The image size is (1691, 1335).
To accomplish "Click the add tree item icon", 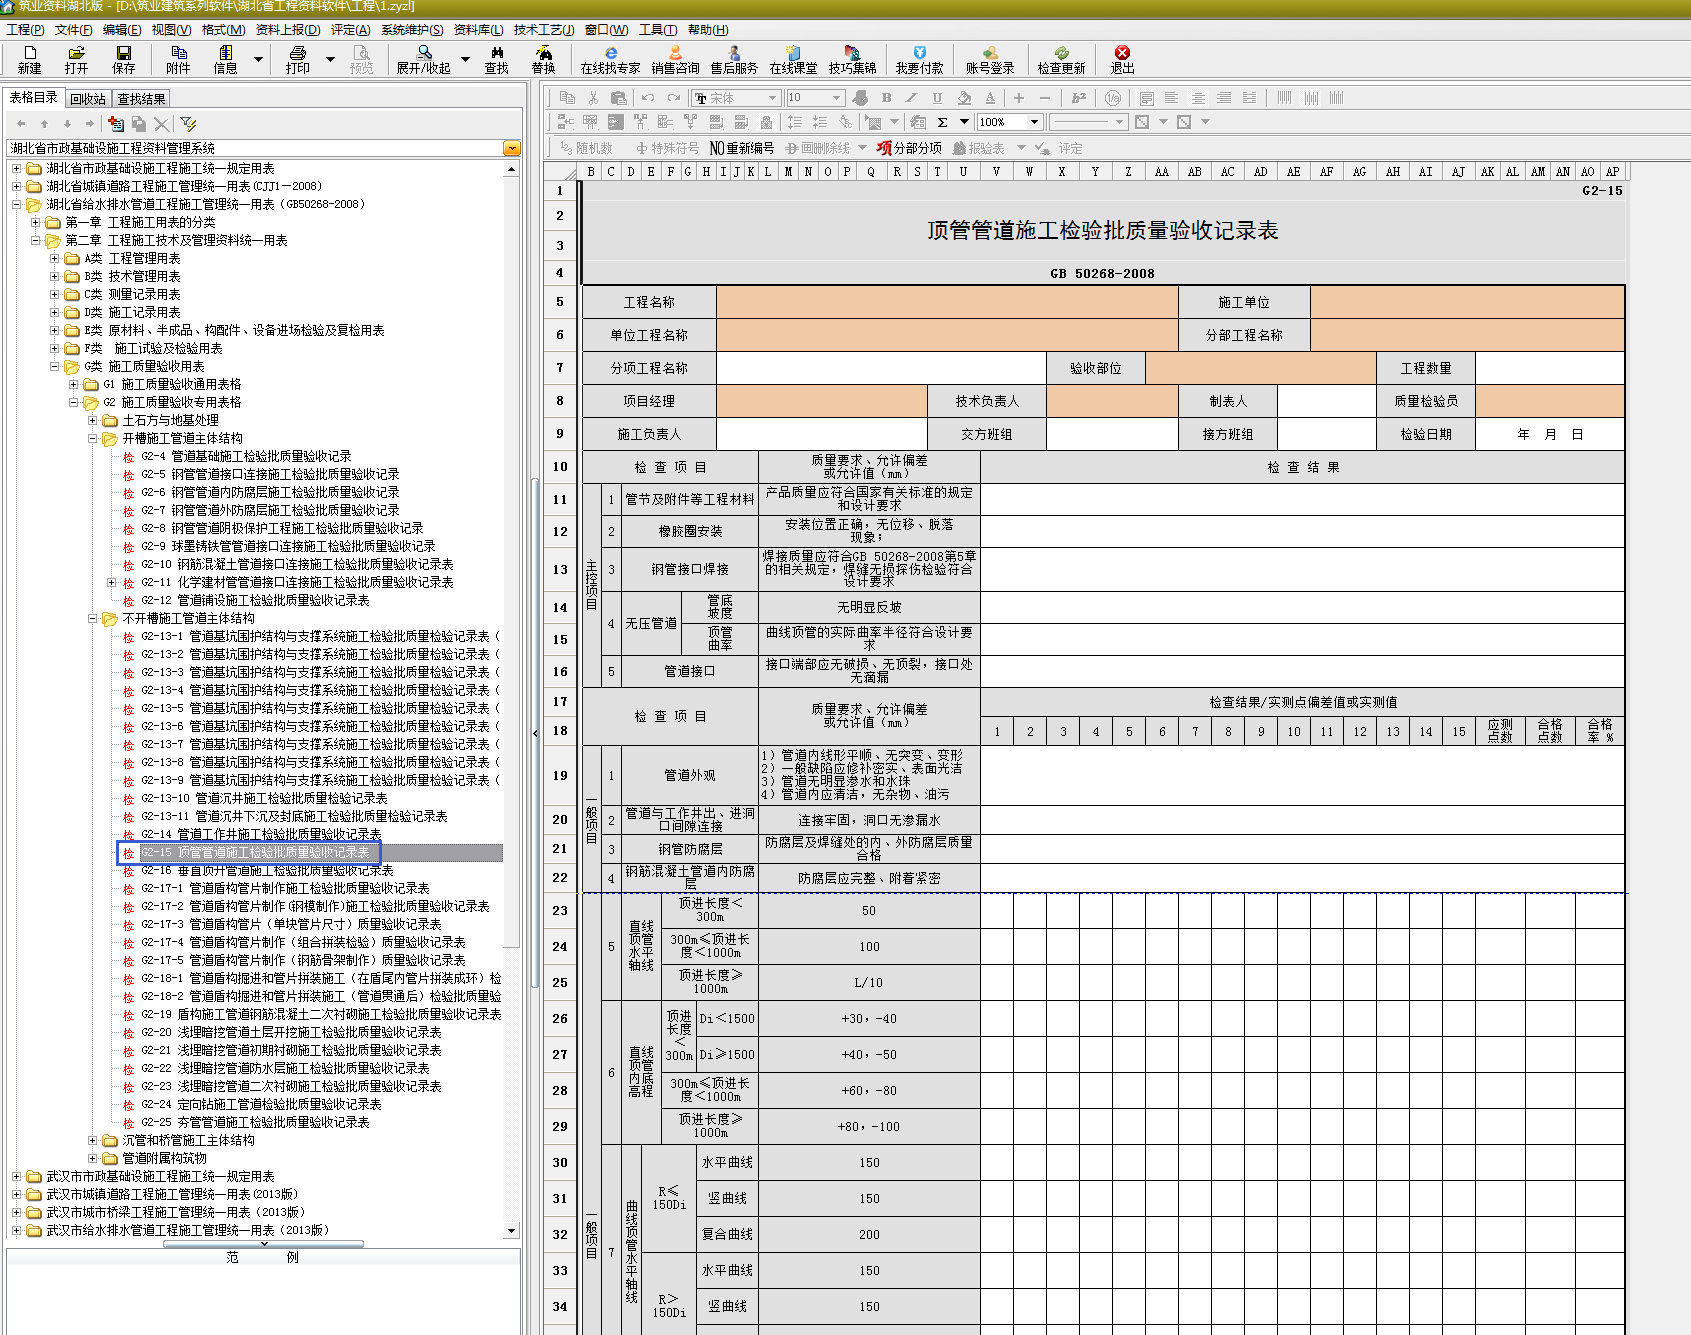I will pos(116,124).
